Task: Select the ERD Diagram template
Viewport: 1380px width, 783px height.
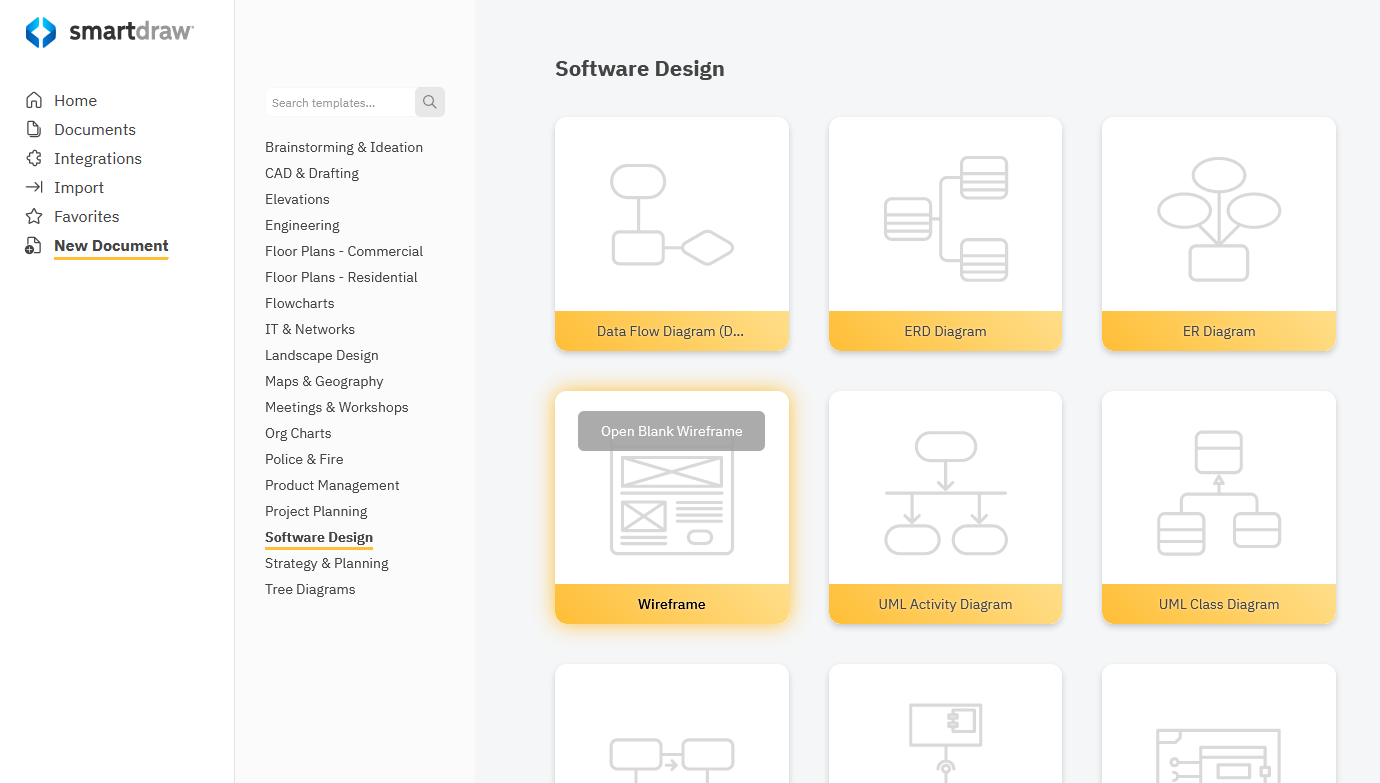Action: click(945, 234)
